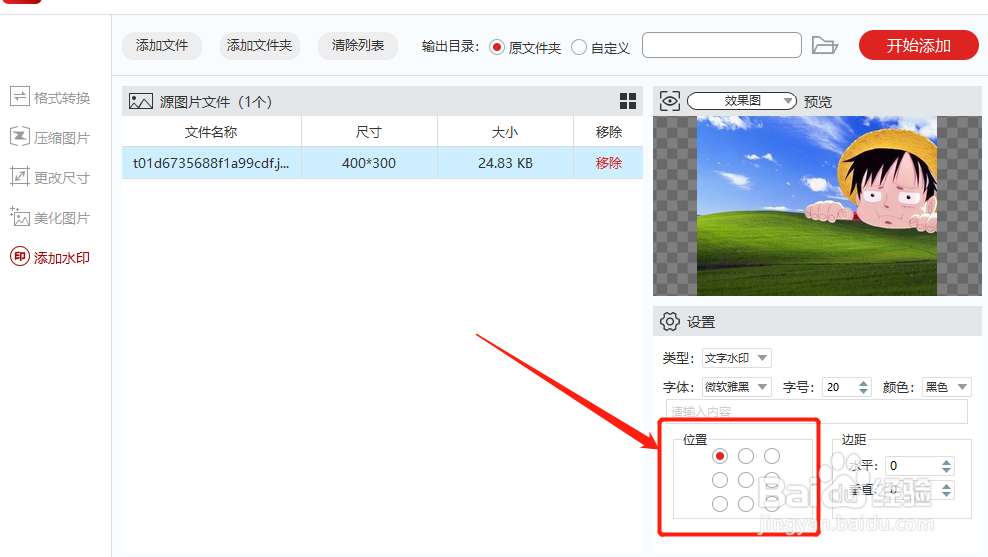
Task: Click the 24.83 KB size cell
Action: point(505,163)
